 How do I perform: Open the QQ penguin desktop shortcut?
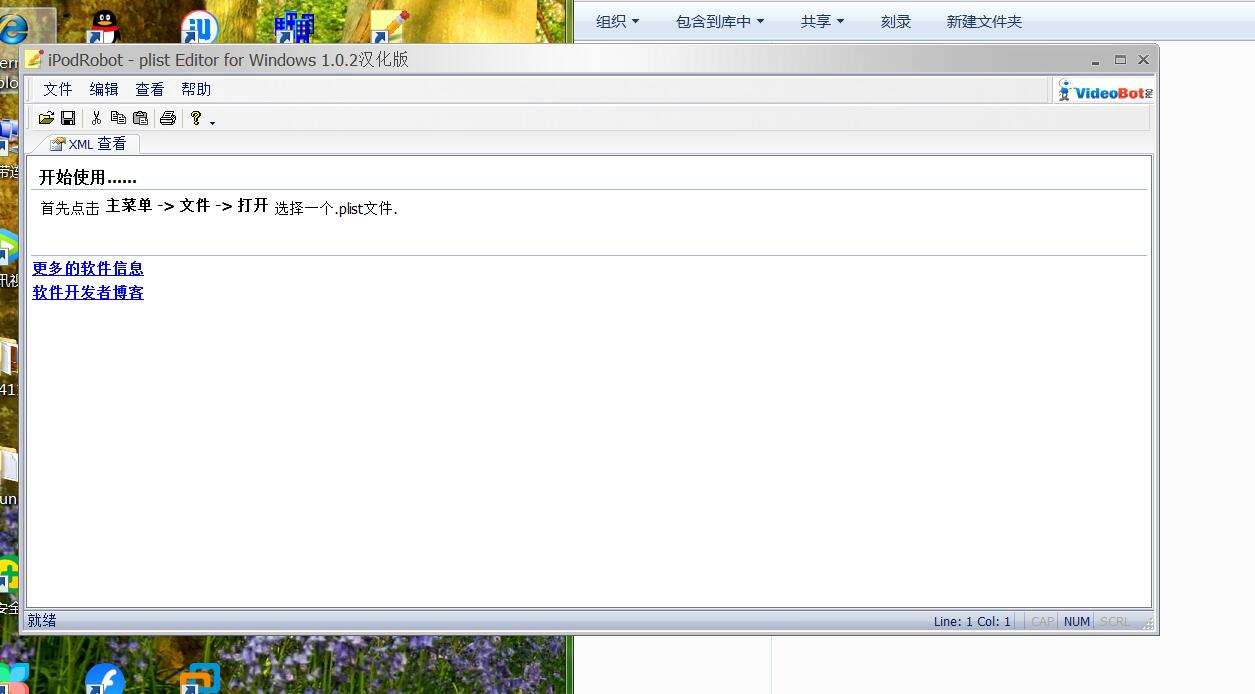click(x=103, y=27)
